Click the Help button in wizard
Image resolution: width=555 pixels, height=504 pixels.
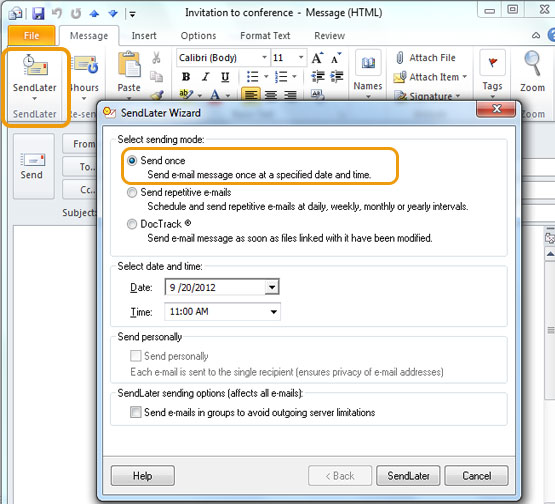point(143,476)
